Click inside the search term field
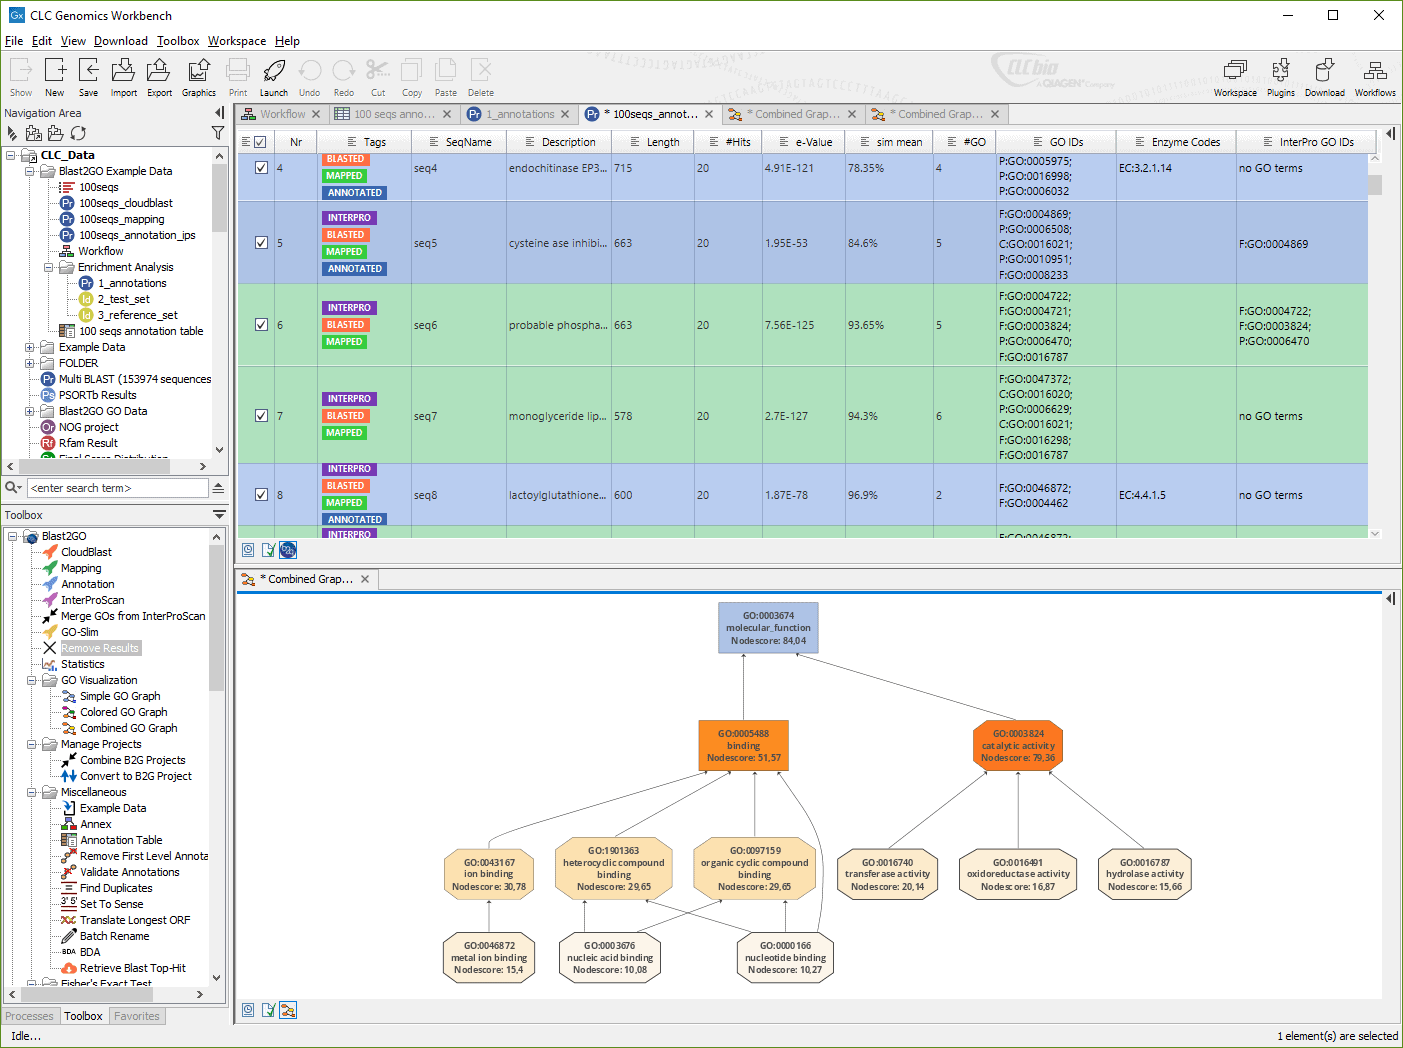 118,487
